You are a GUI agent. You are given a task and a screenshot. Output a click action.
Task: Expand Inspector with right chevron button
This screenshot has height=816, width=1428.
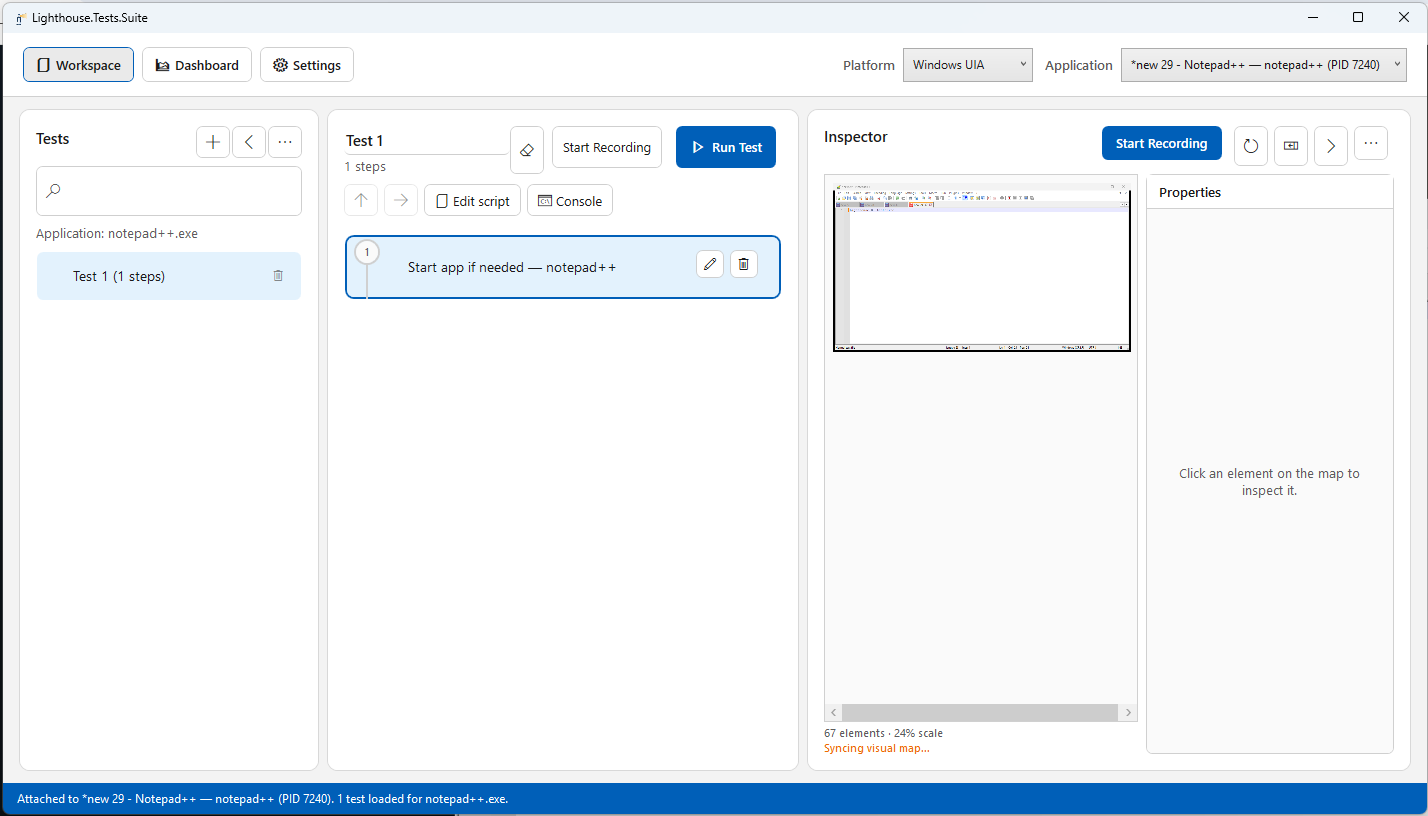point(1331,145)
